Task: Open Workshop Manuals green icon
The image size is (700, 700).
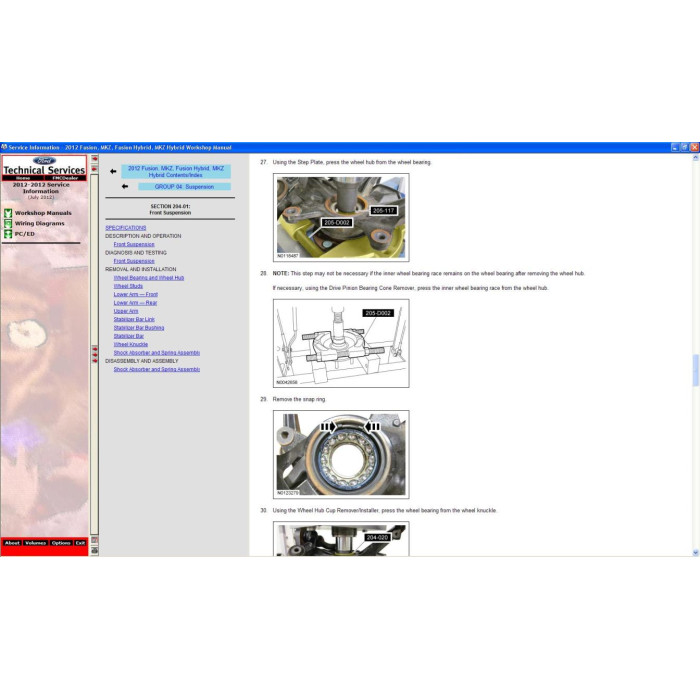Action: pos(8,213)
